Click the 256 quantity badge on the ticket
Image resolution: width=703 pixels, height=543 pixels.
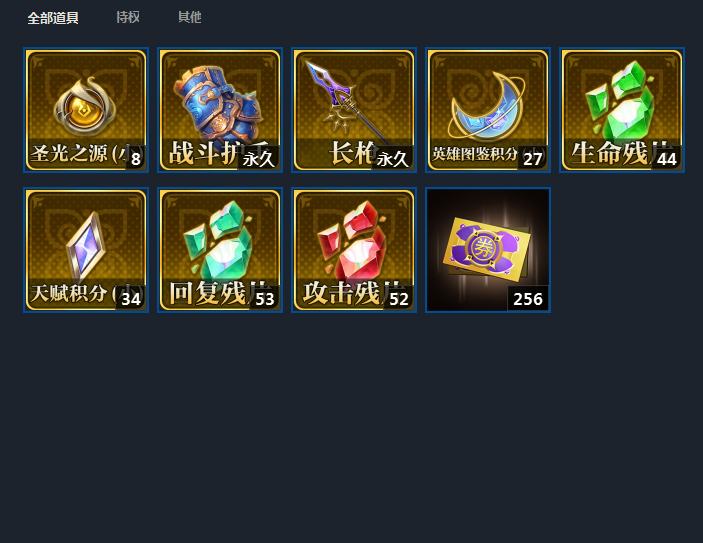(x=528, y=299)
